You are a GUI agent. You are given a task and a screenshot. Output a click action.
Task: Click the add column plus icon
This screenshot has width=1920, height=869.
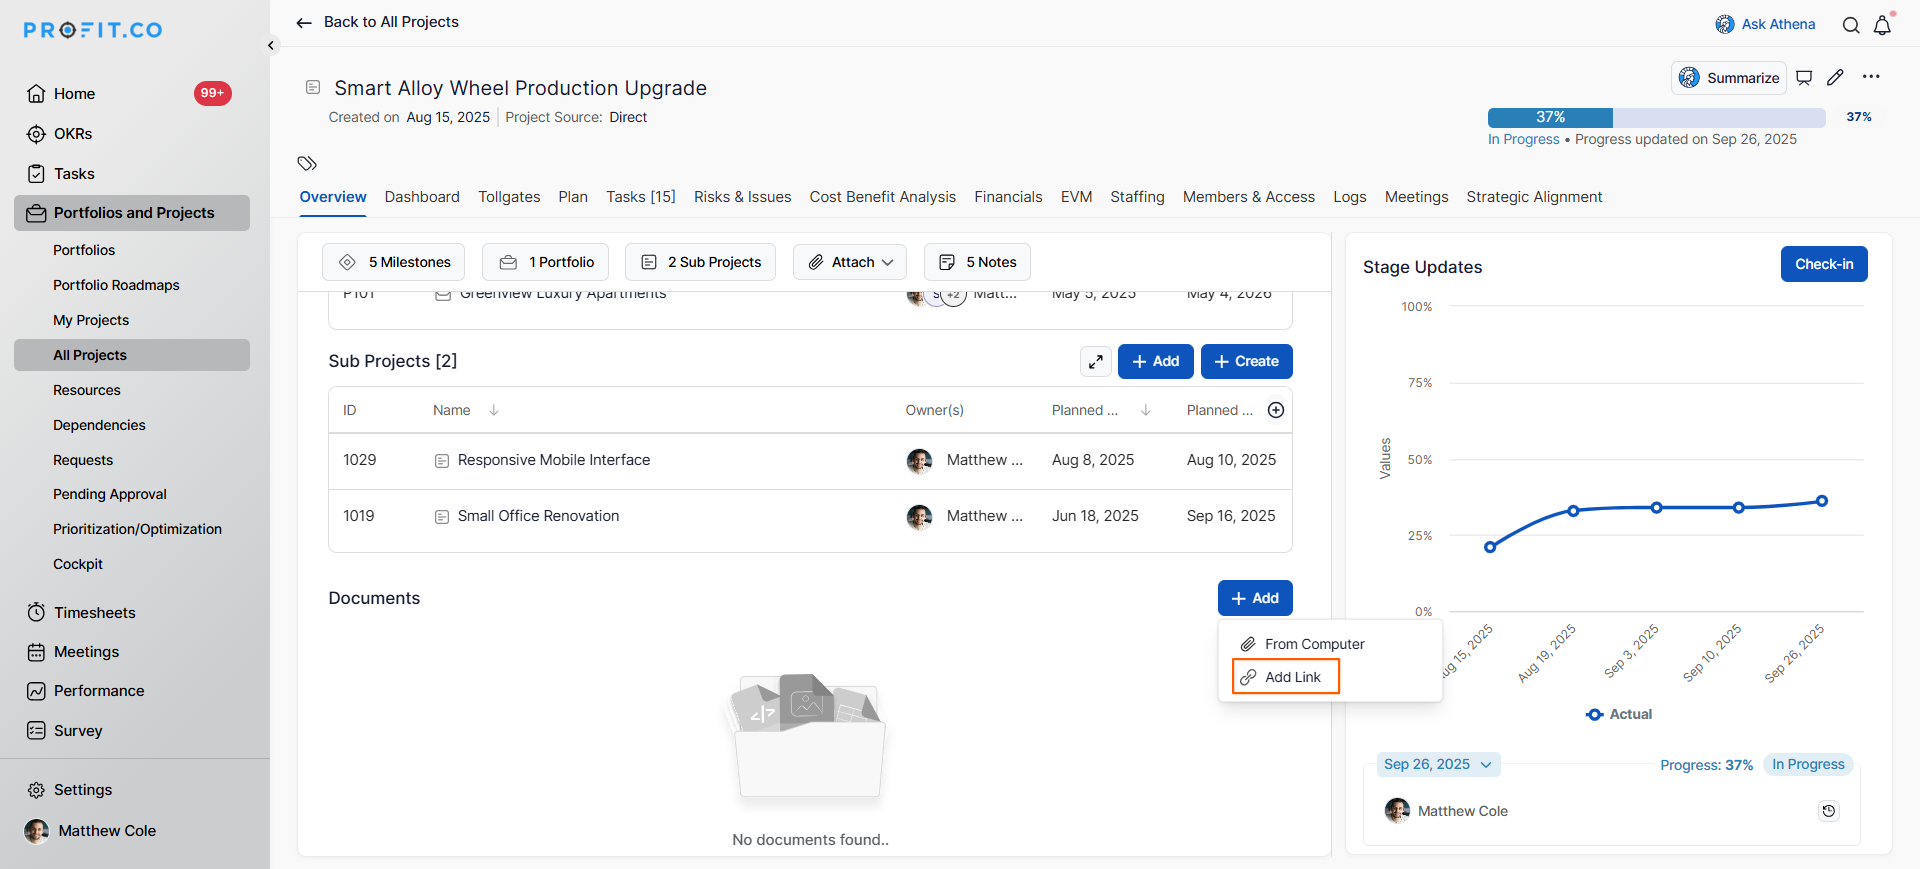point(1276,410)
